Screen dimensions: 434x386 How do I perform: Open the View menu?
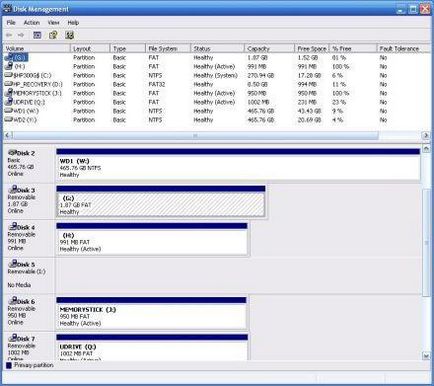coord(53,23)
